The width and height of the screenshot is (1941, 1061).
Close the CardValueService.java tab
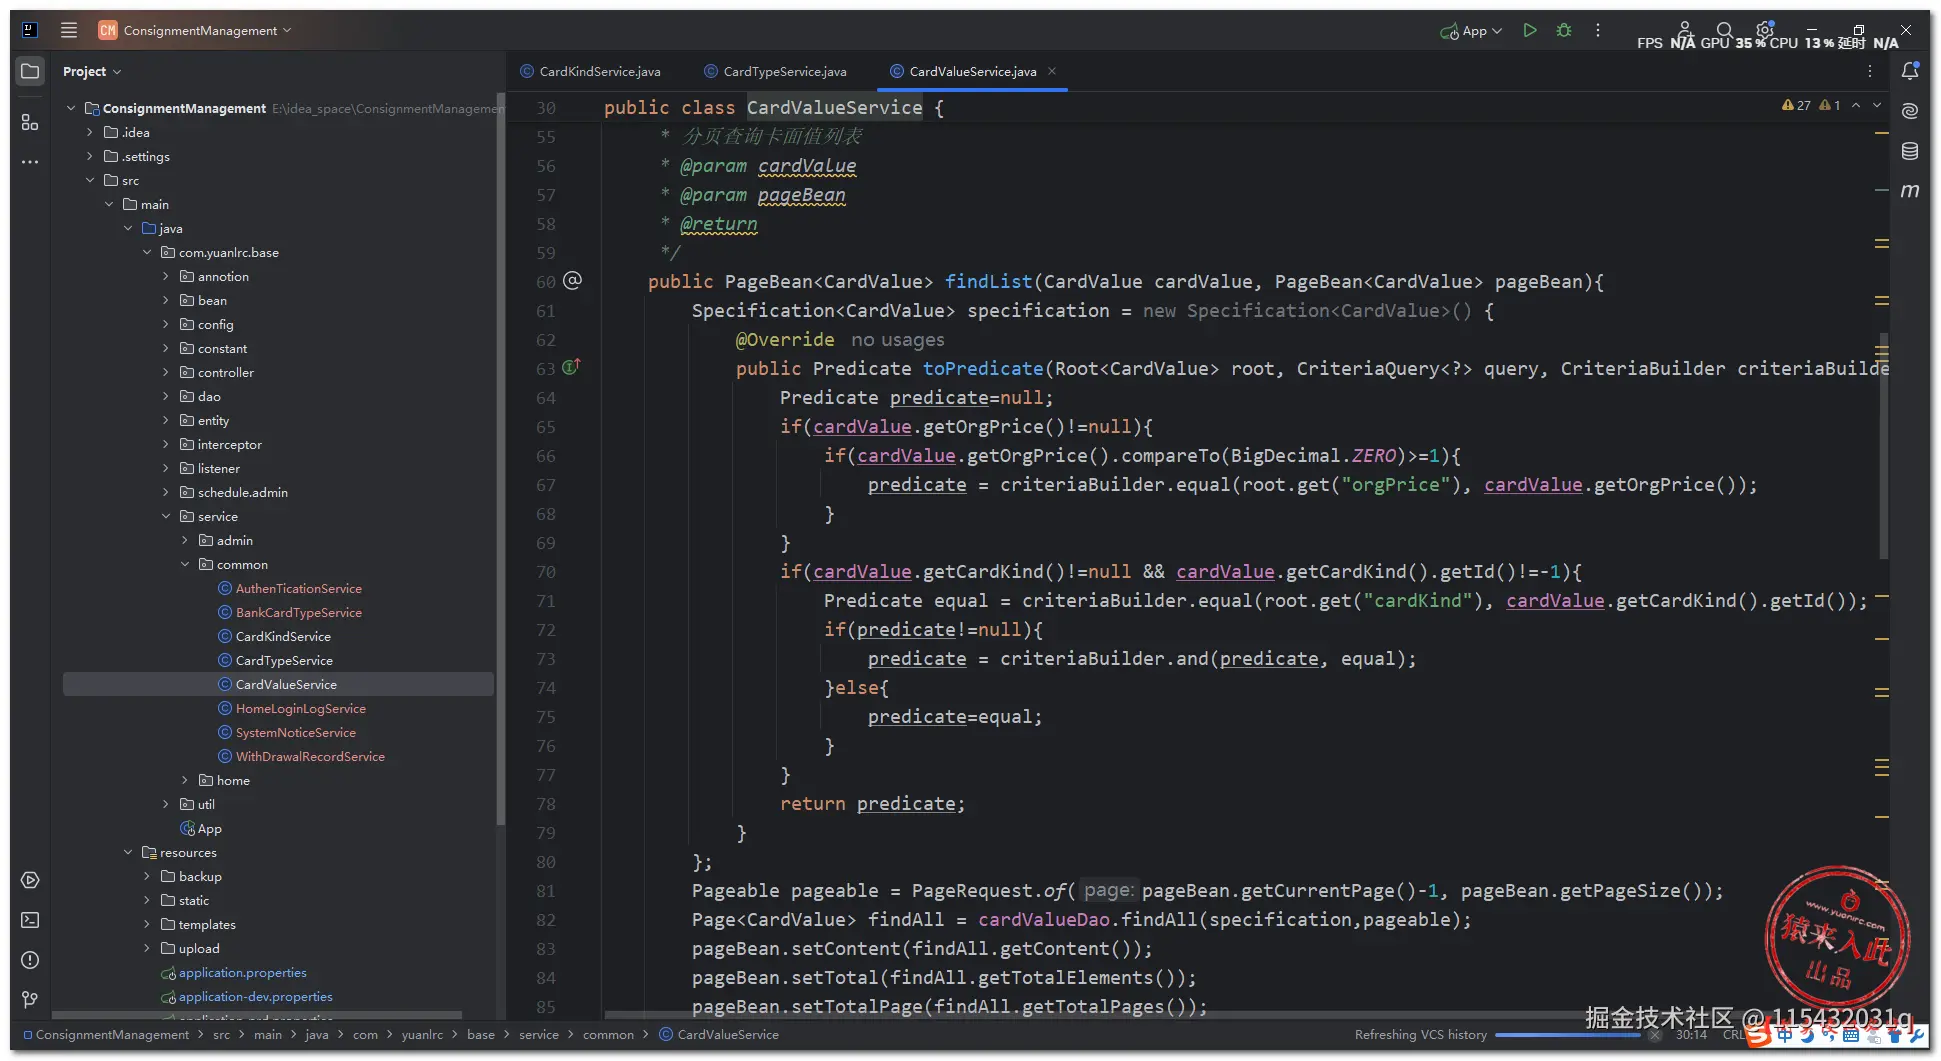(x=1052, y=71)
